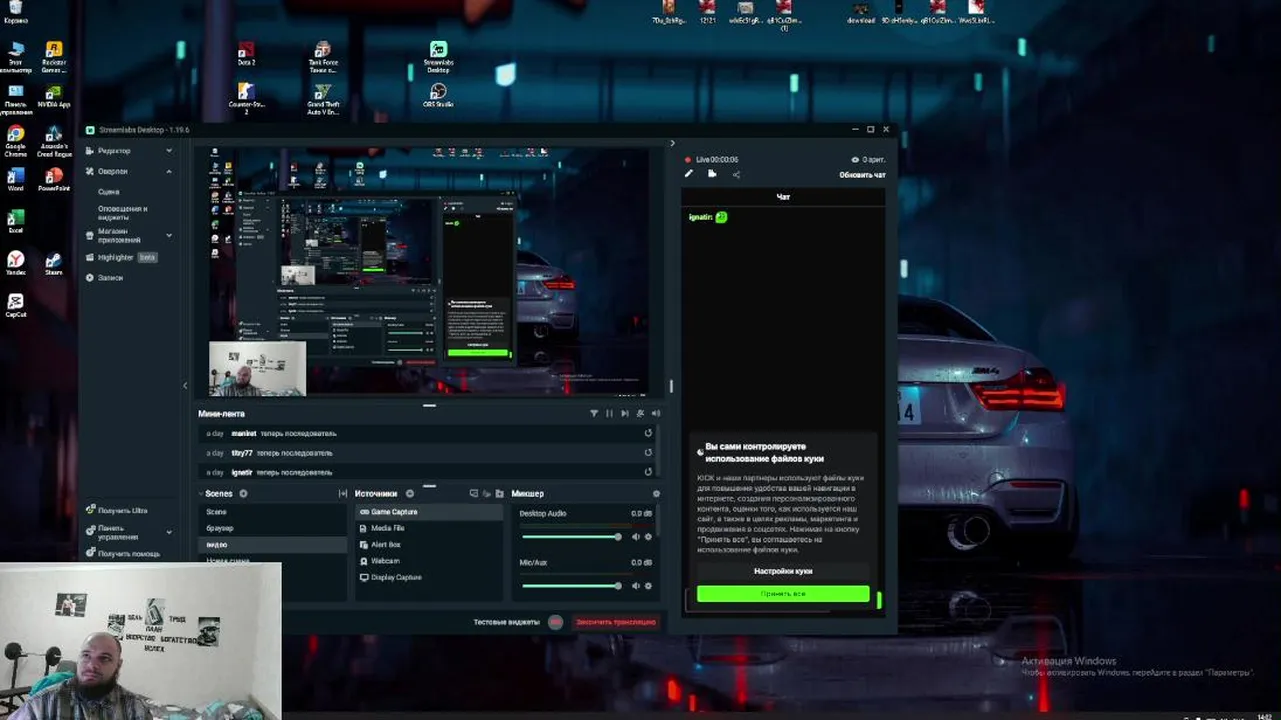Screen dimensions: 1281x720
Task: Mute Mic/Aux speaker icon
Action: click(x=635, y=586)
